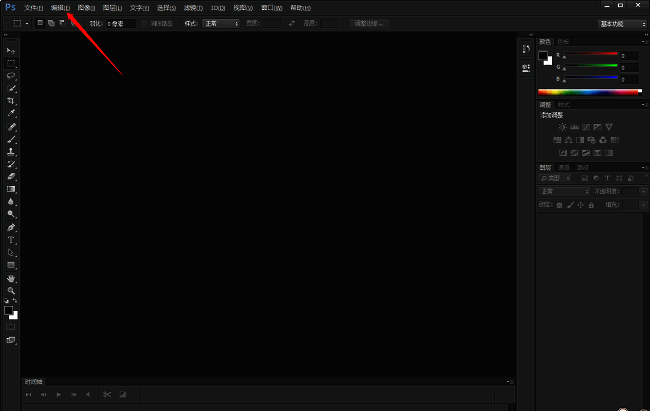650x411 pixels.
Task: Click the feather 羽化 input field
Action: [x=121, y=22]
